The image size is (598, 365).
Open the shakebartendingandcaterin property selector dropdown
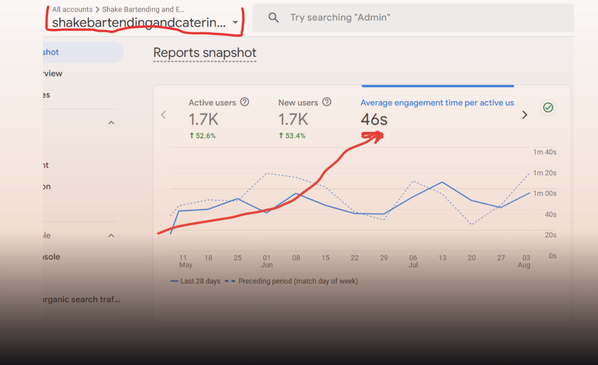[x=145, y=23]
